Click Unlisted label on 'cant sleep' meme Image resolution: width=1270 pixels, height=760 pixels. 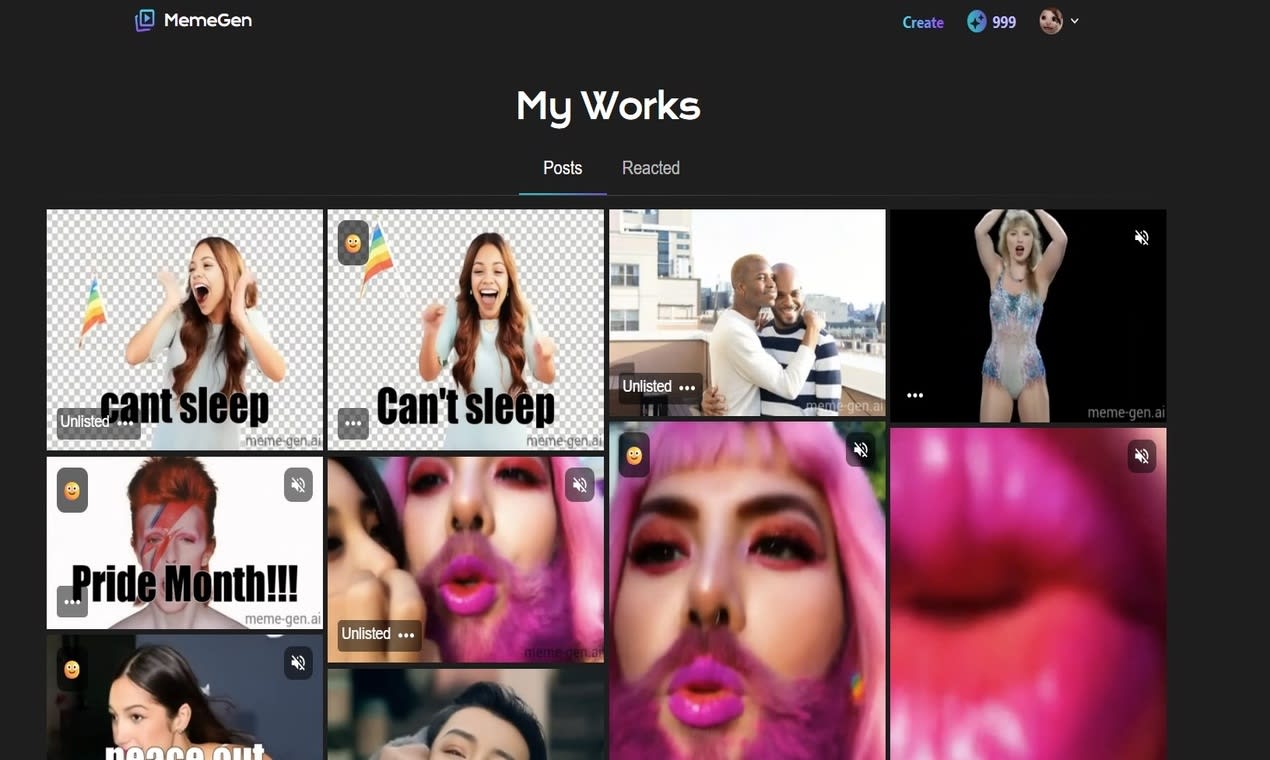coord(85,421)
